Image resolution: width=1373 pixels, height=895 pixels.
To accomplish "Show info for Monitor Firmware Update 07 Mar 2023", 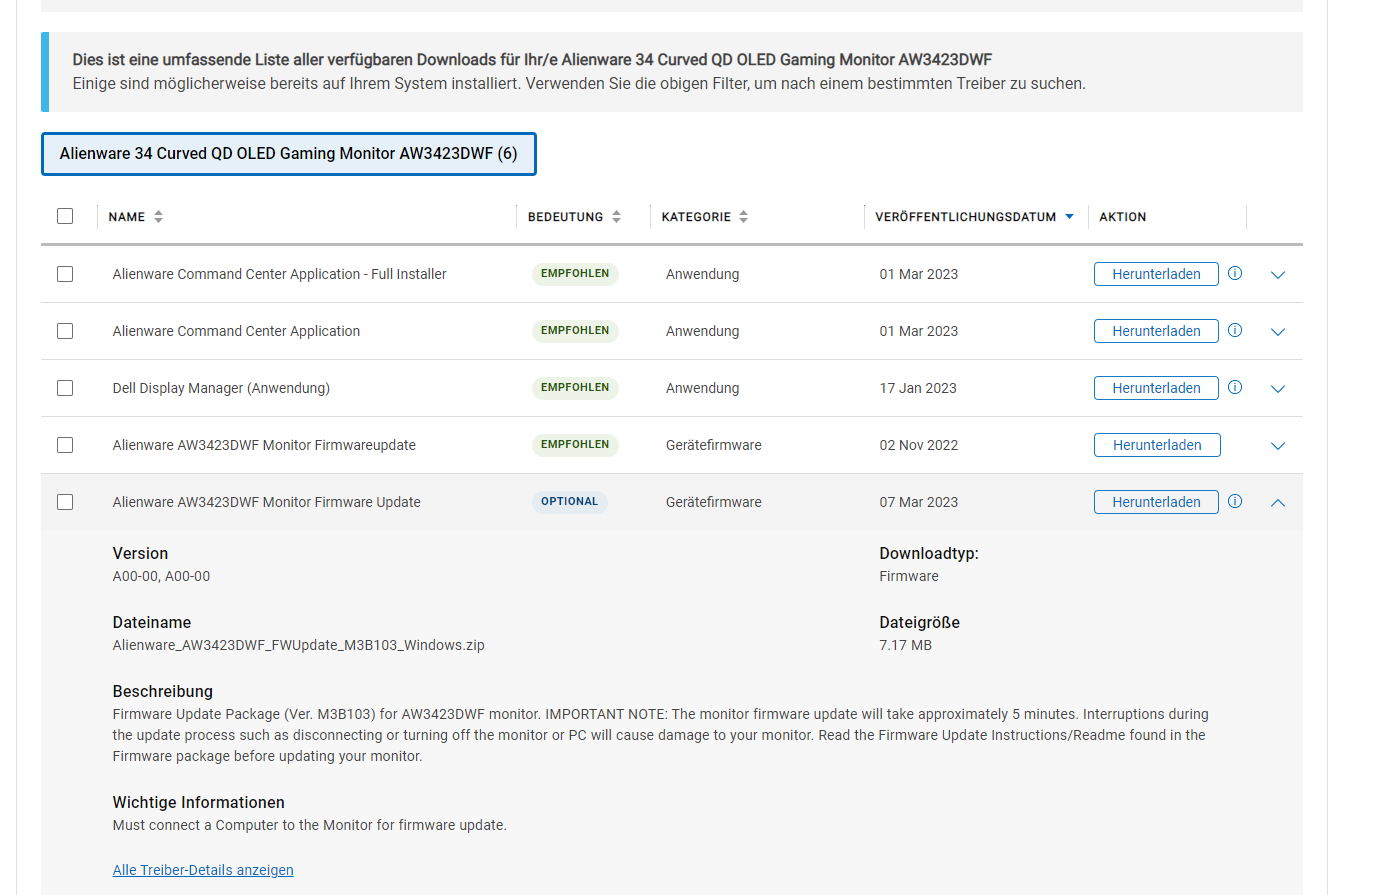I will (1235, 501).
